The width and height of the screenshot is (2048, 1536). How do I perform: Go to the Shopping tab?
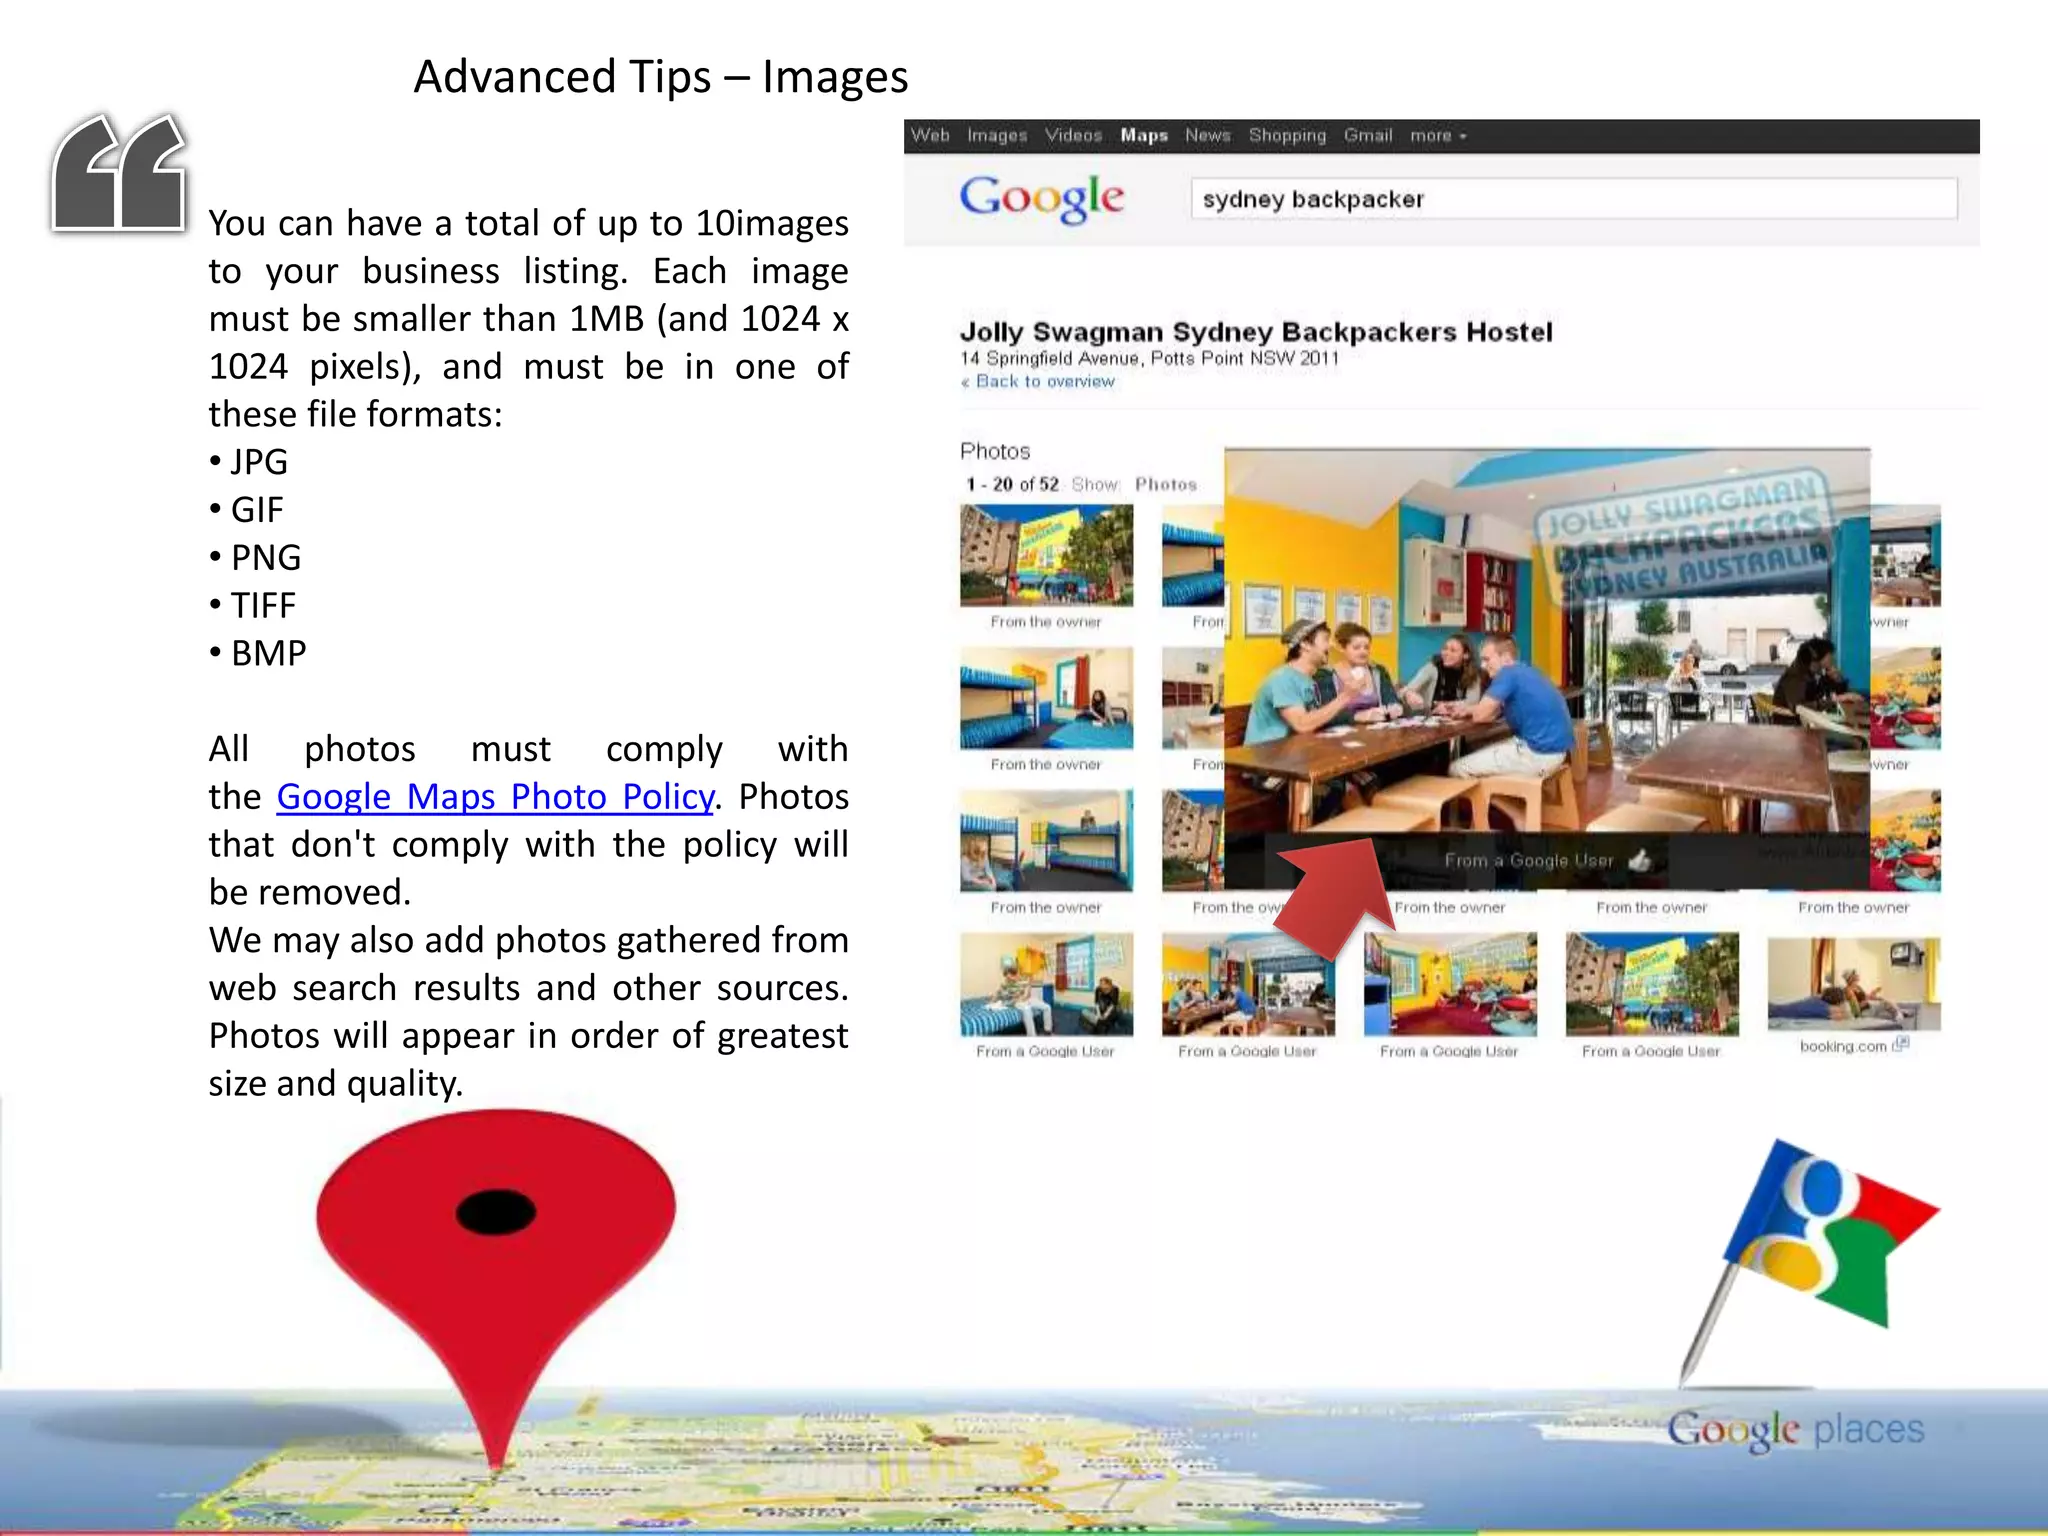tap(1286, 136)
